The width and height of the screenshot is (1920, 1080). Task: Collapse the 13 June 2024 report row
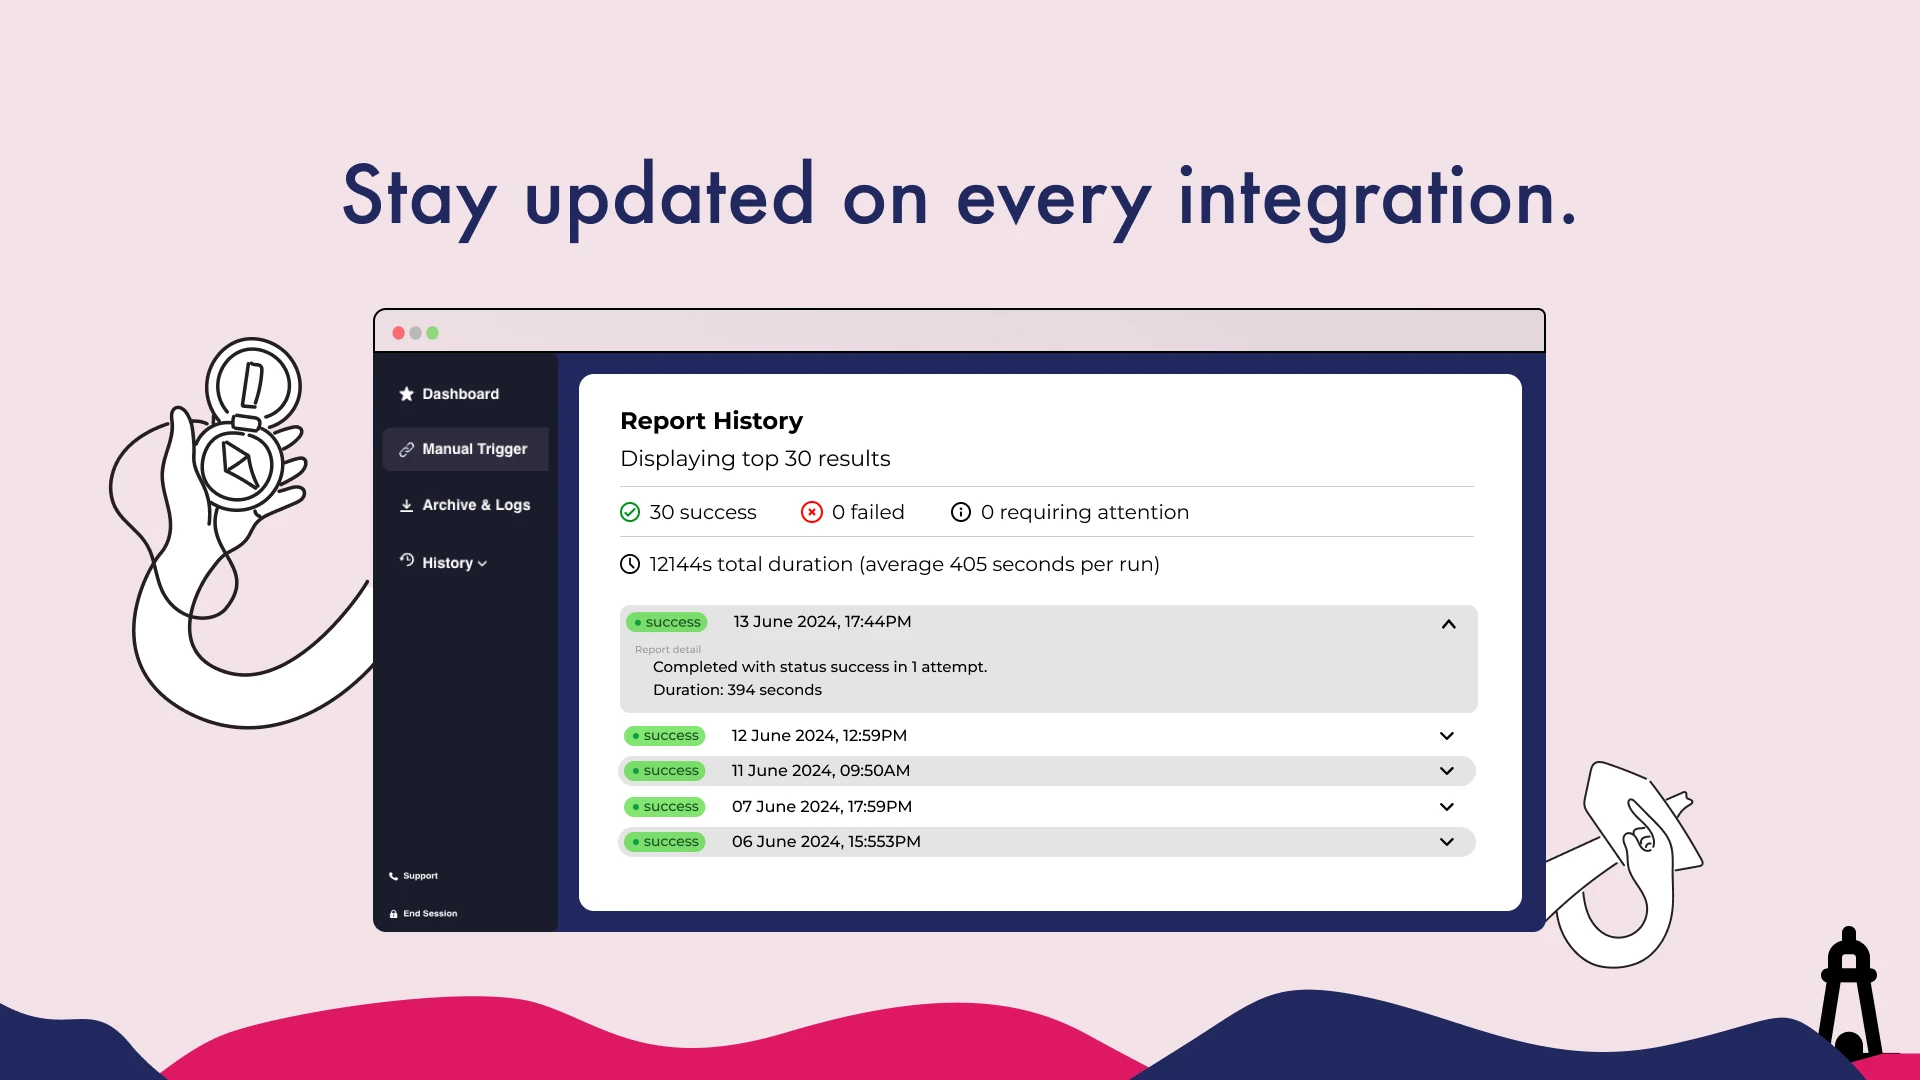1448,624
